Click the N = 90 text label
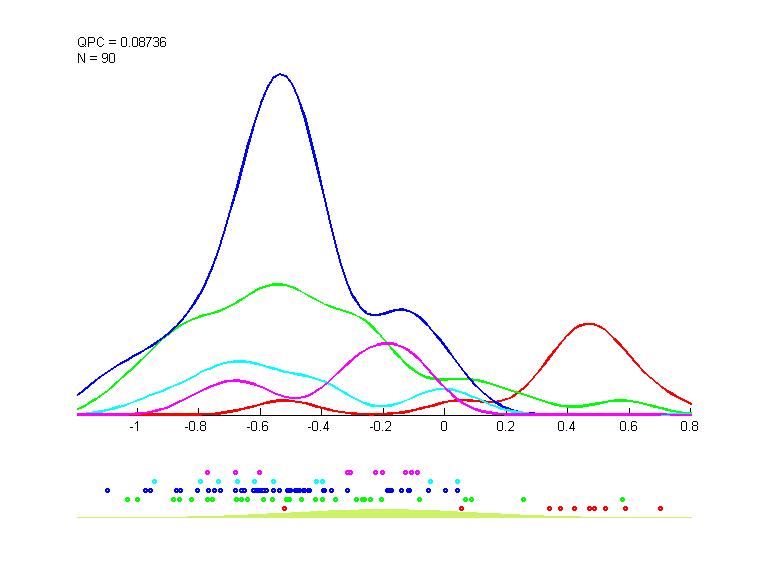 [96, 57]
